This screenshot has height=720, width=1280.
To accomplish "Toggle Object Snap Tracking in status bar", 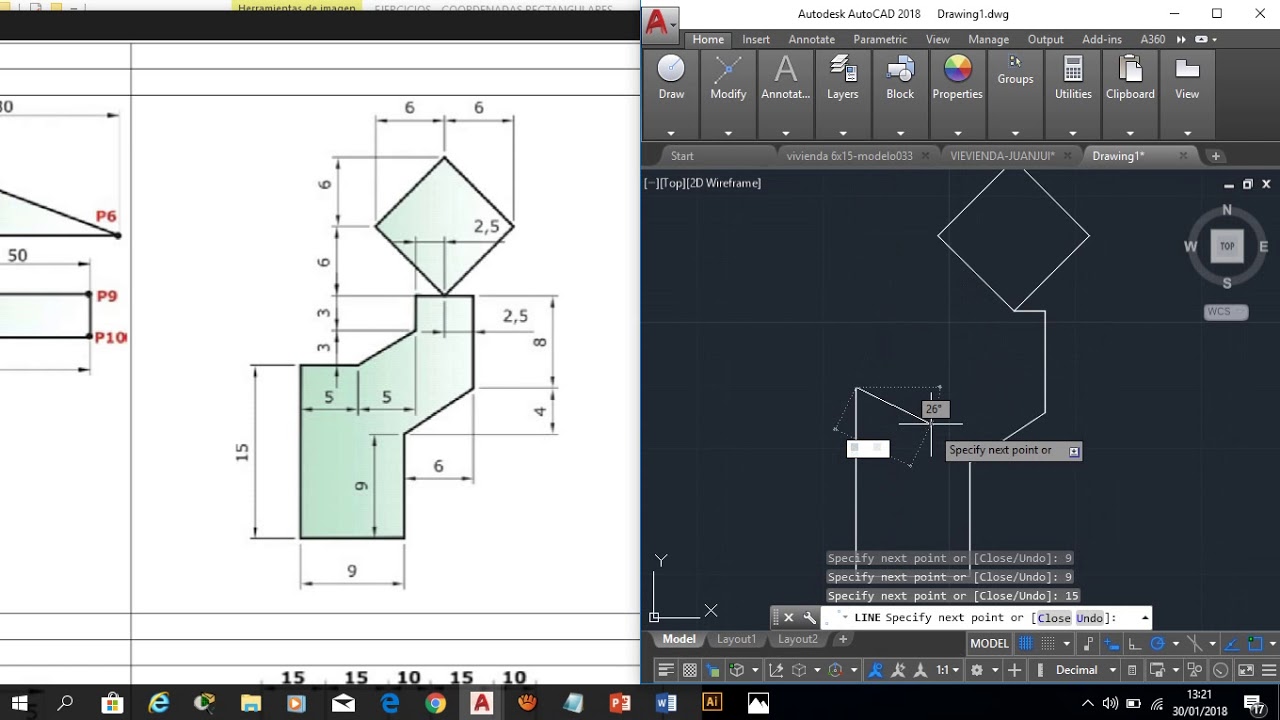I will coord(1232,643).
